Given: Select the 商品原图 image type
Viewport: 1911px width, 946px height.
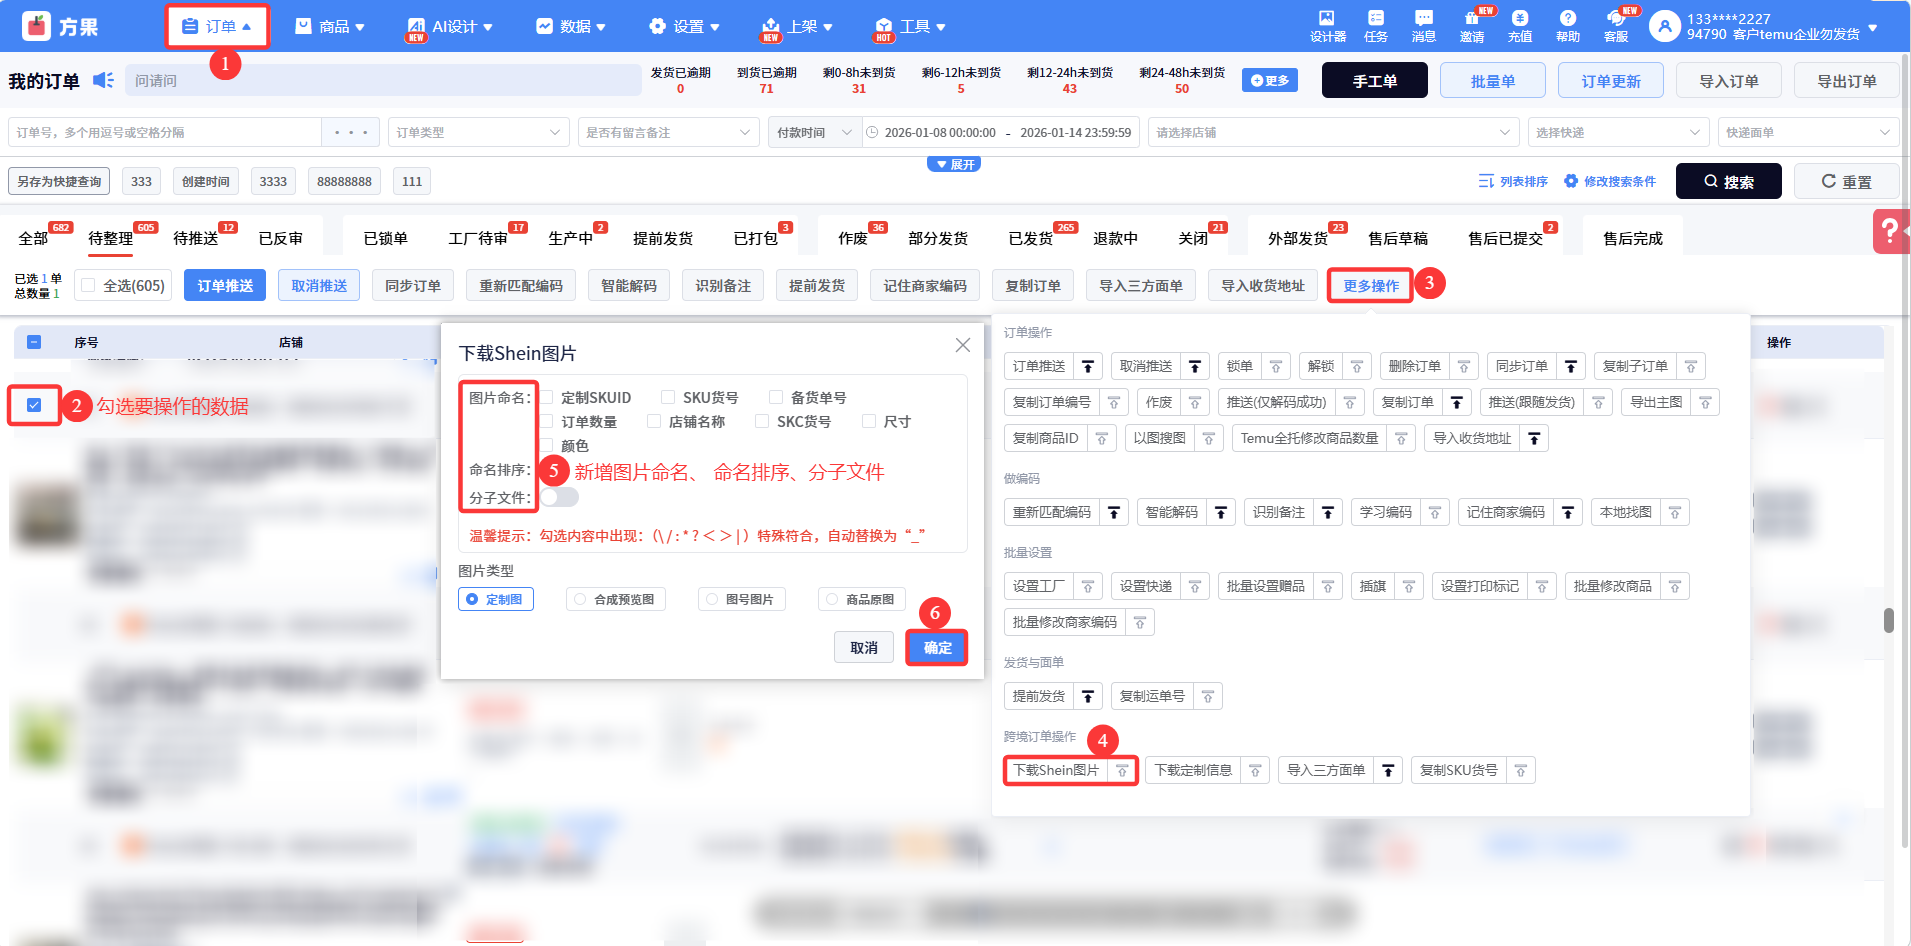Looking at the screenshot, I should [862, 599].
